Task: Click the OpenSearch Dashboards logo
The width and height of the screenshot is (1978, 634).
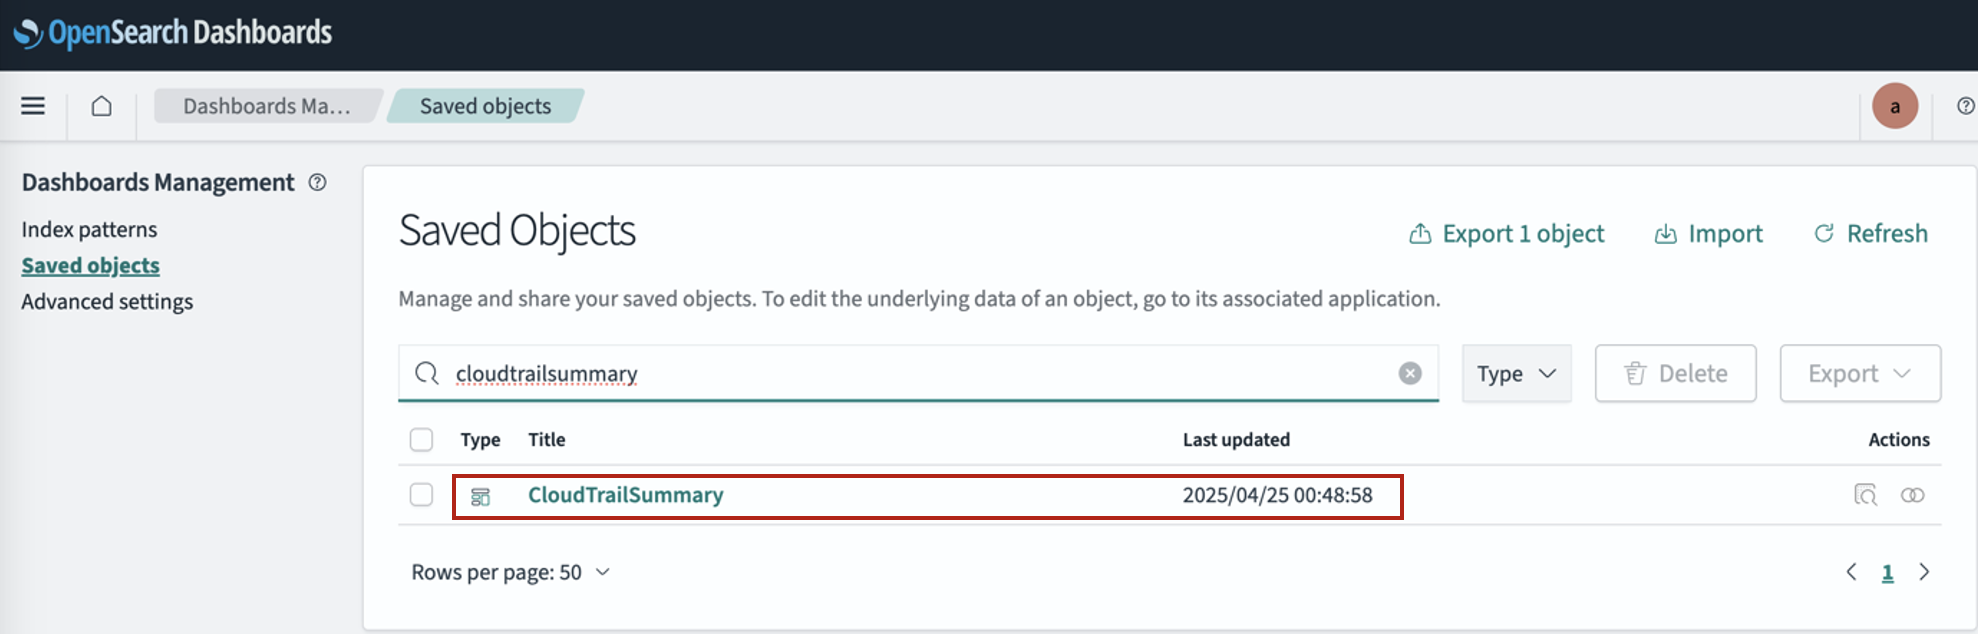Action: click(x=173, y=33)
